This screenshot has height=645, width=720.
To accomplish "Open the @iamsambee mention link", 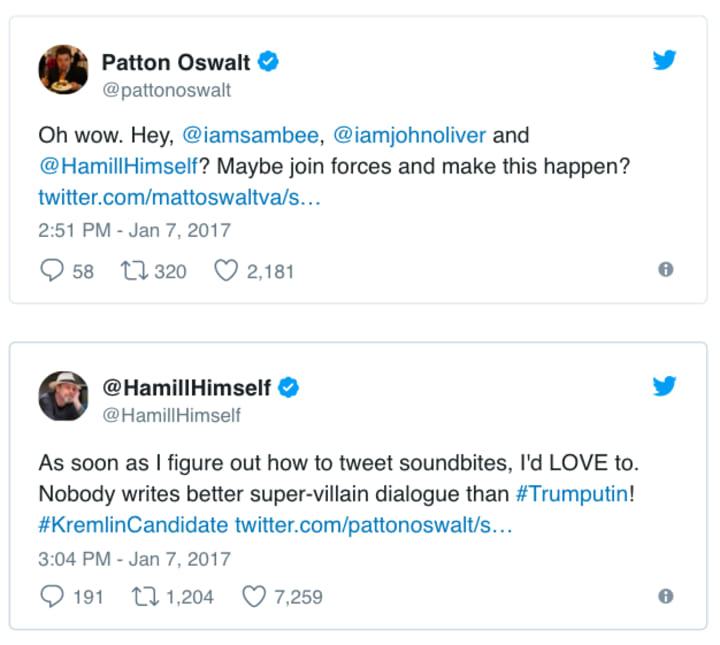I will (x=250, y=135).
